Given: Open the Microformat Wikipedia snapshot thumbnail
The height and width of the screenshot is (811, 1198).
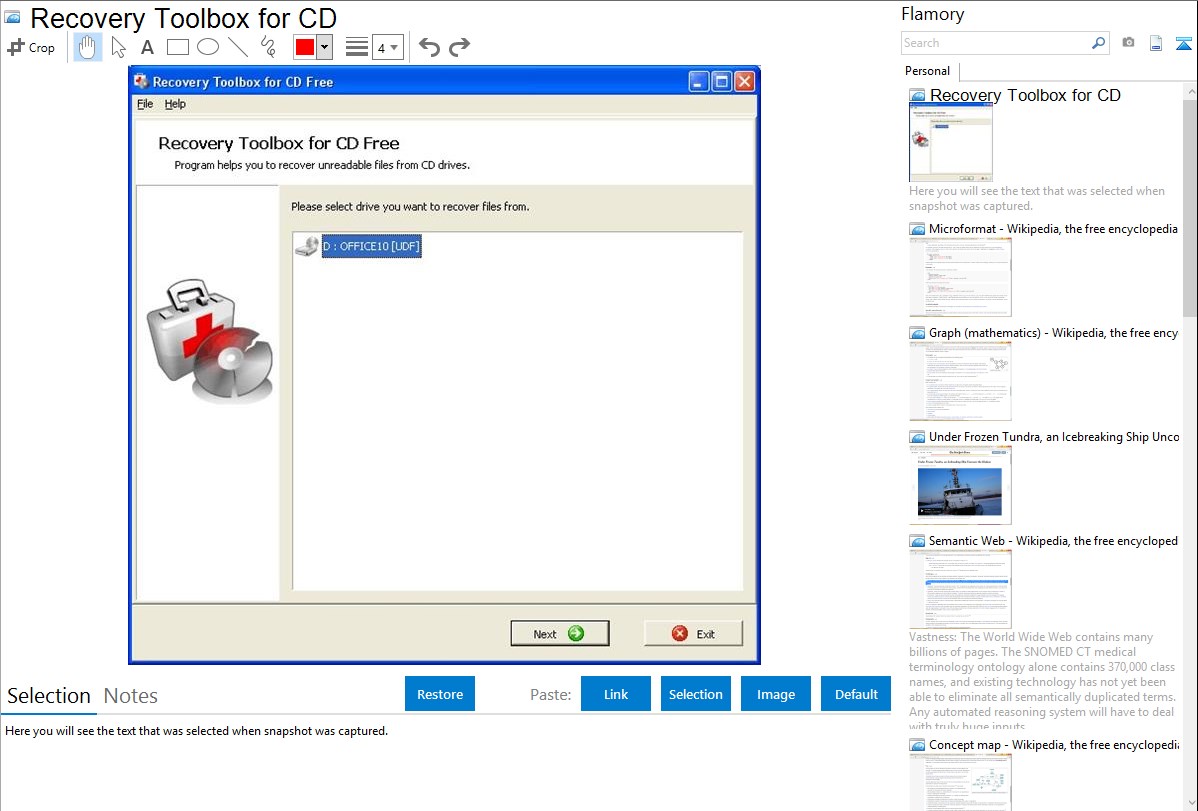Looking at the screenshot, I should coord(960,277).
